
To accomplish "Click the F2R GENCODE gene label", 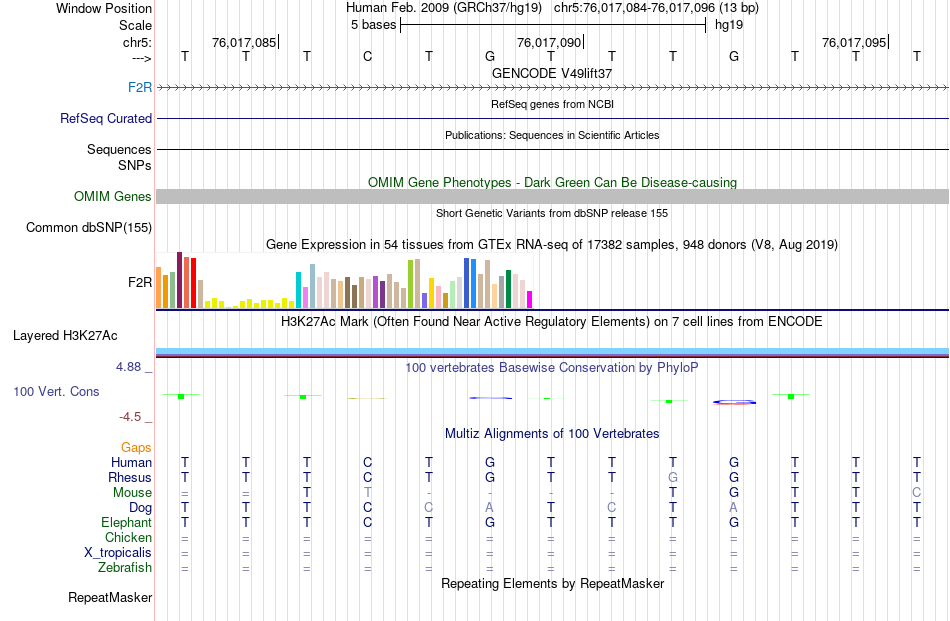I will (139, 87).
